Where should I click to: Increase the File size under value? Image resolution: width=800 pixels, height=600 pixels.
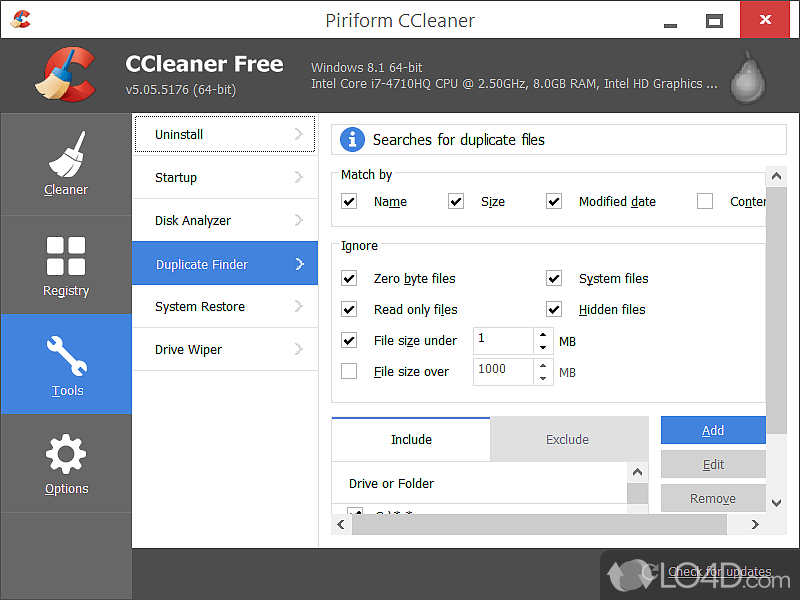click(543, 334)
